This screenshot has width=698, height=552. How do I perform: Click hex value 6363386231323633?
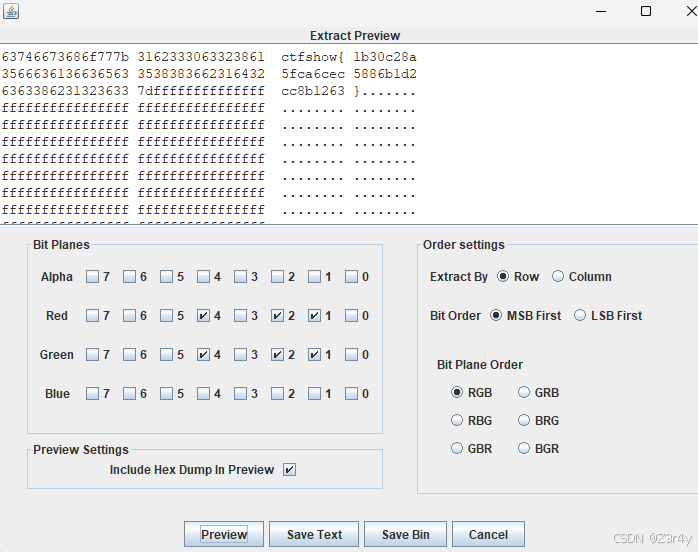(x=65, y=91)
